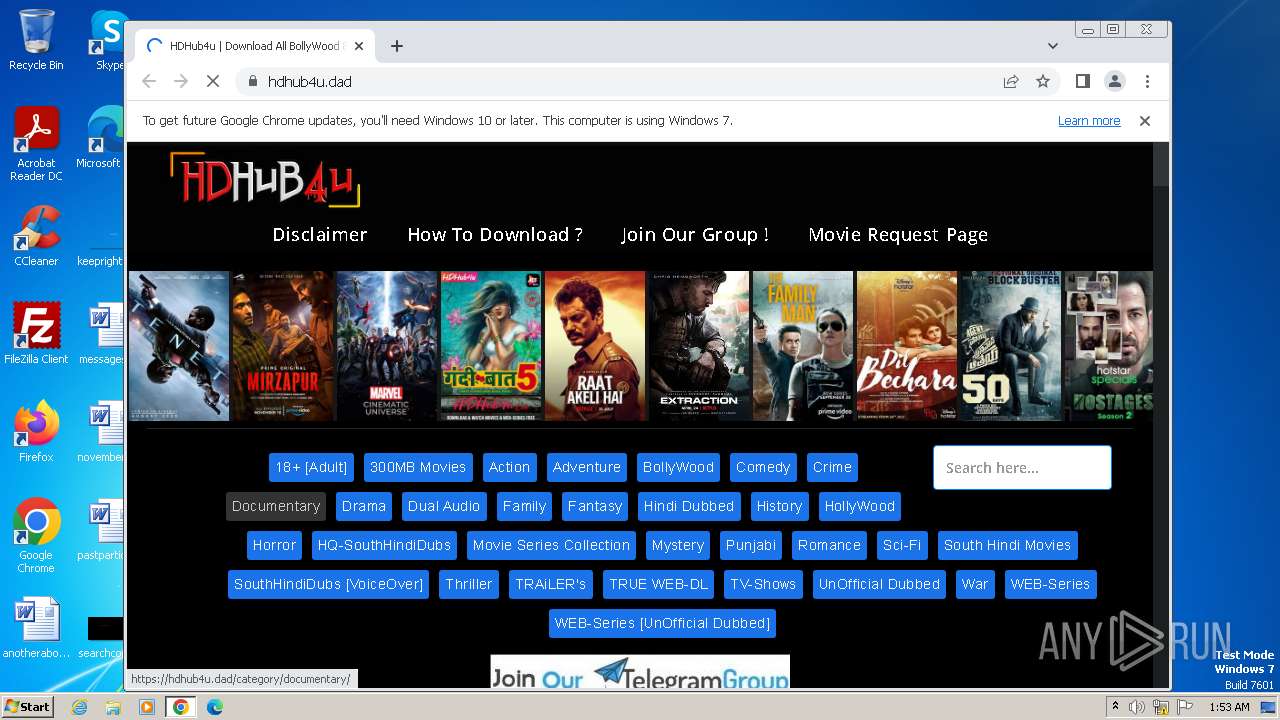Open Movie Request Page menu item

coord(898,235)
